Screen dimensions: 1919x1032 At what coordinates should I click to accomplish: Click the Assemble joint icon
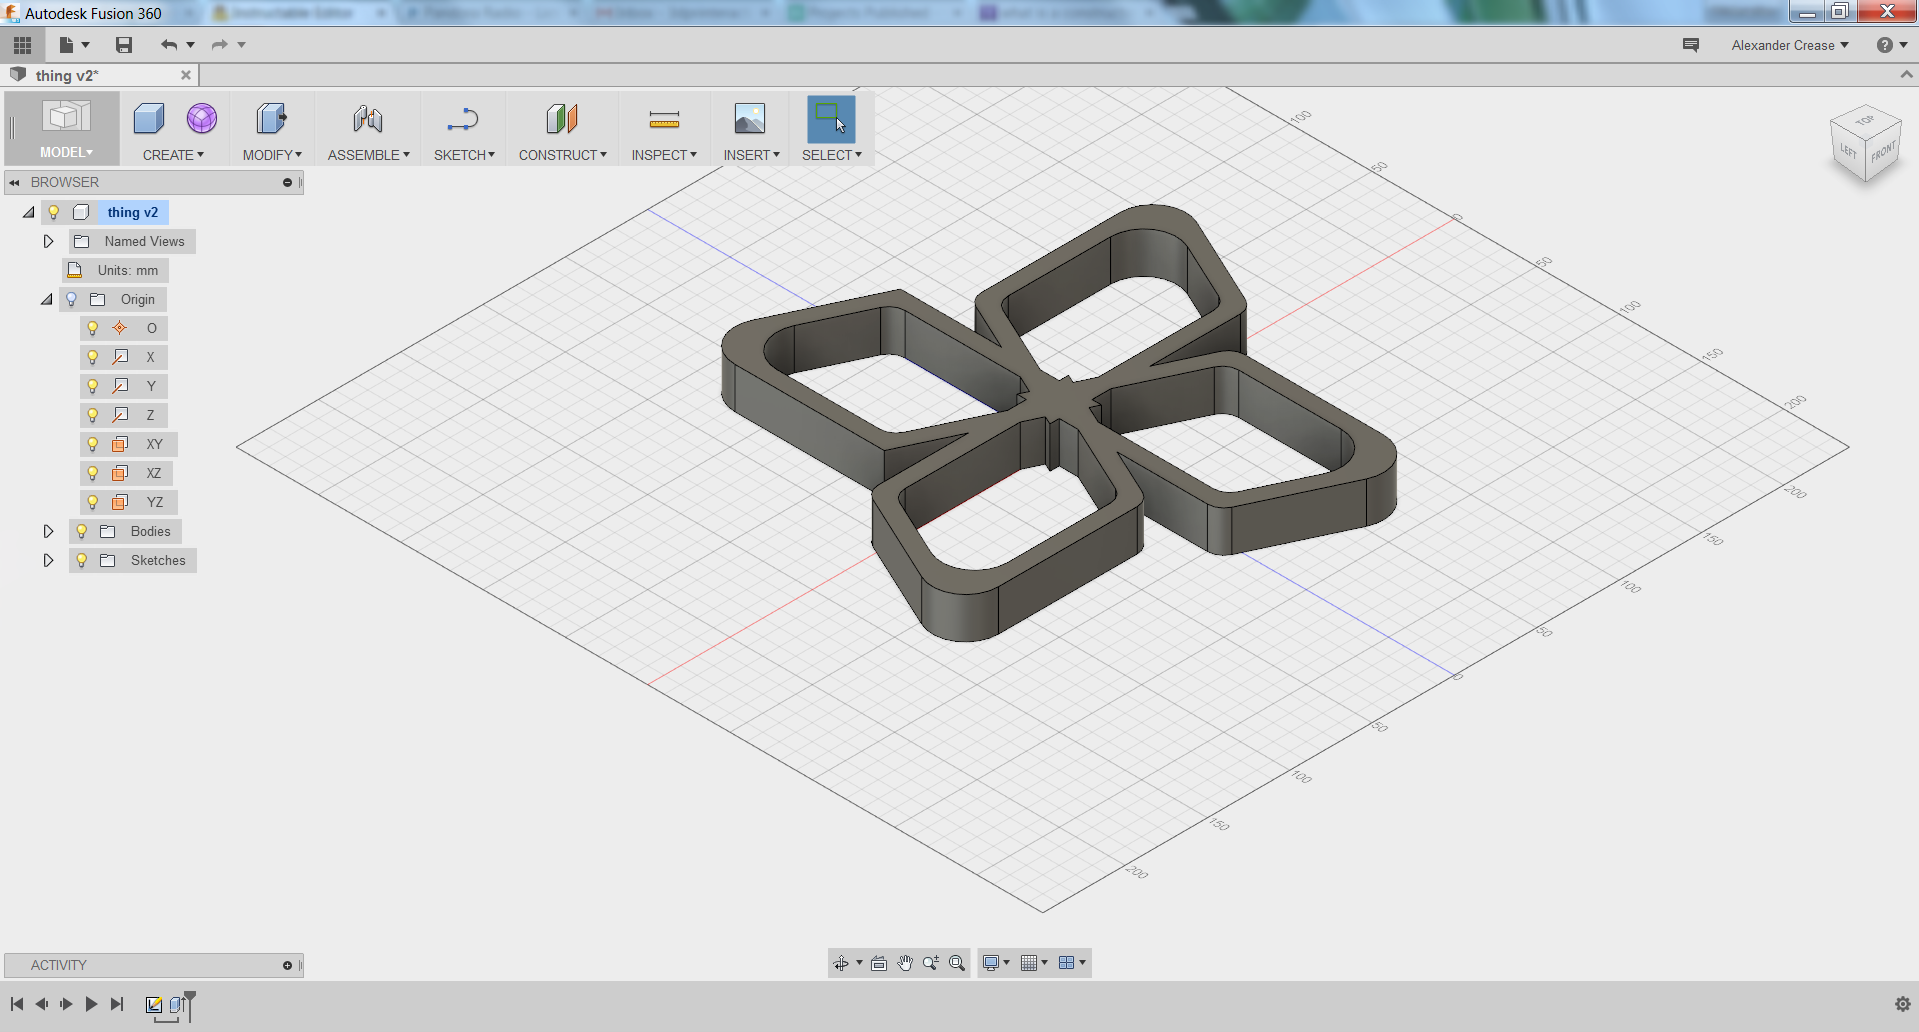tap(366, 118)
